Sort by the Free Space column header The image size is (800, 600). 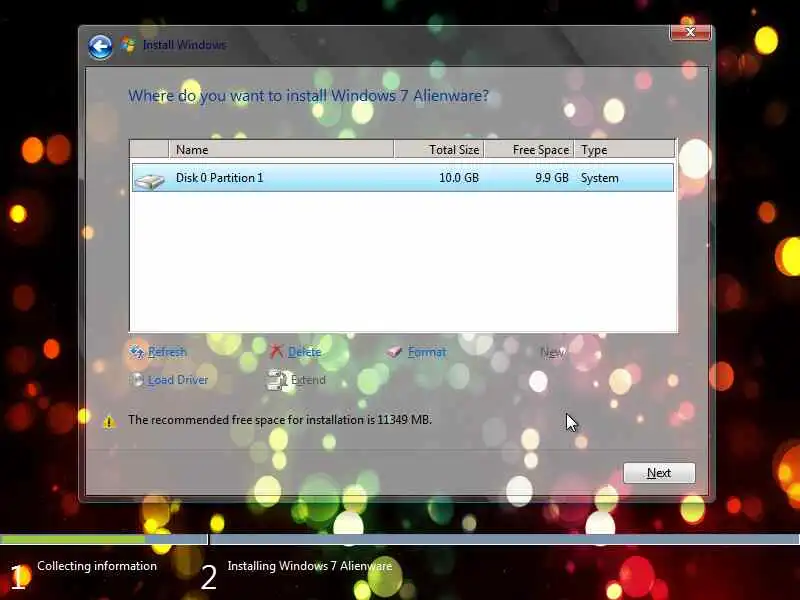(529, 149)
